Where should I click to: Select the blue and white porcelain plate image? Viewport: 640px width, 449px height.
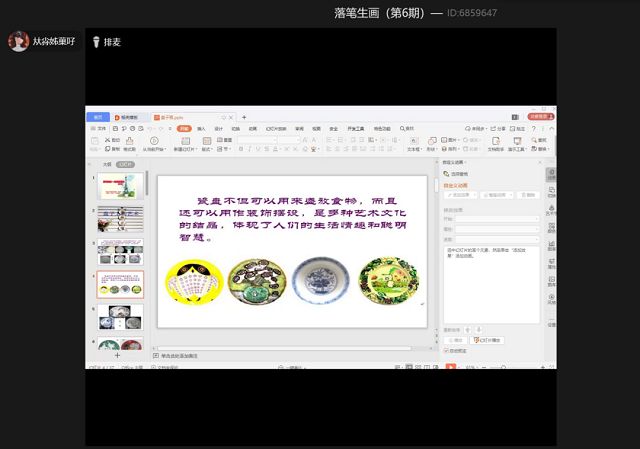coord(321,280)
